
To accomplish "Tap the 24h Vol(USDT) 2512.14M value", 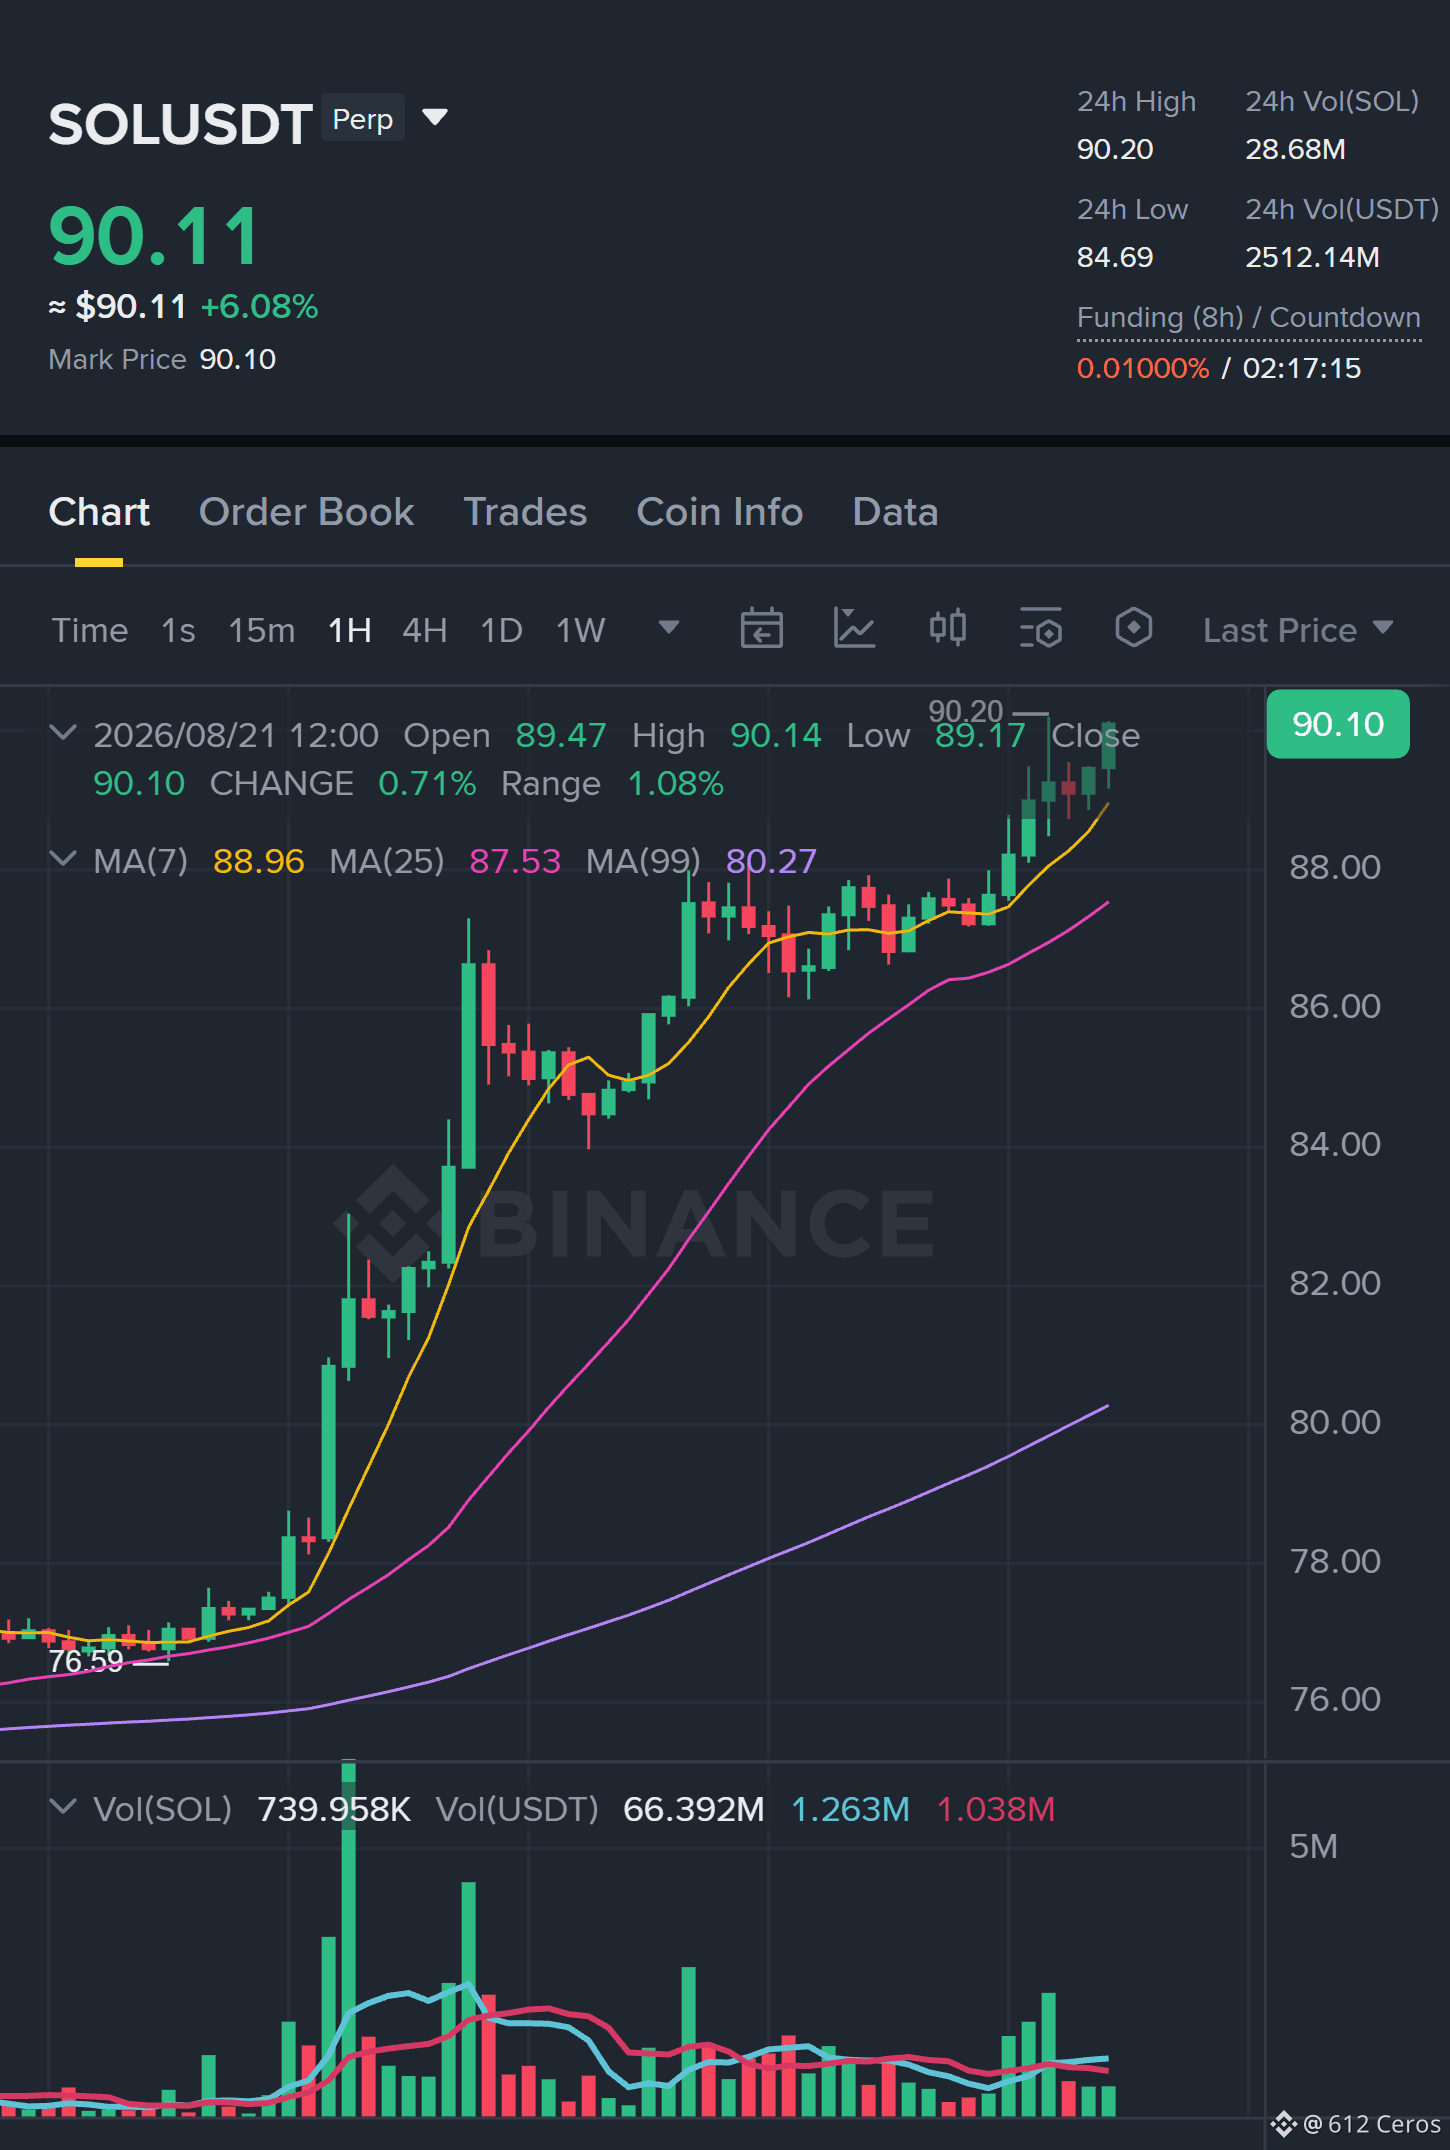I will click(x=1312, y=258).
